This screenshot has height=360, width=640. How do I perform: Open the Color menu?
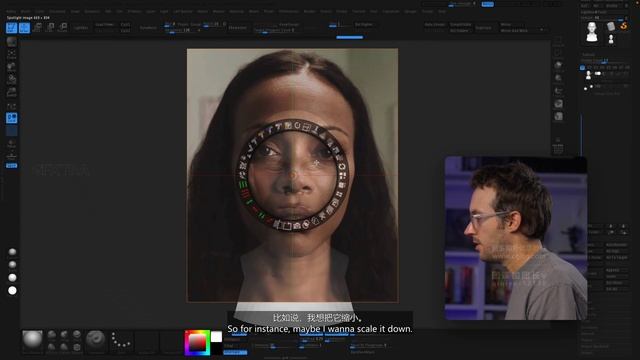(x=40, y=11)
